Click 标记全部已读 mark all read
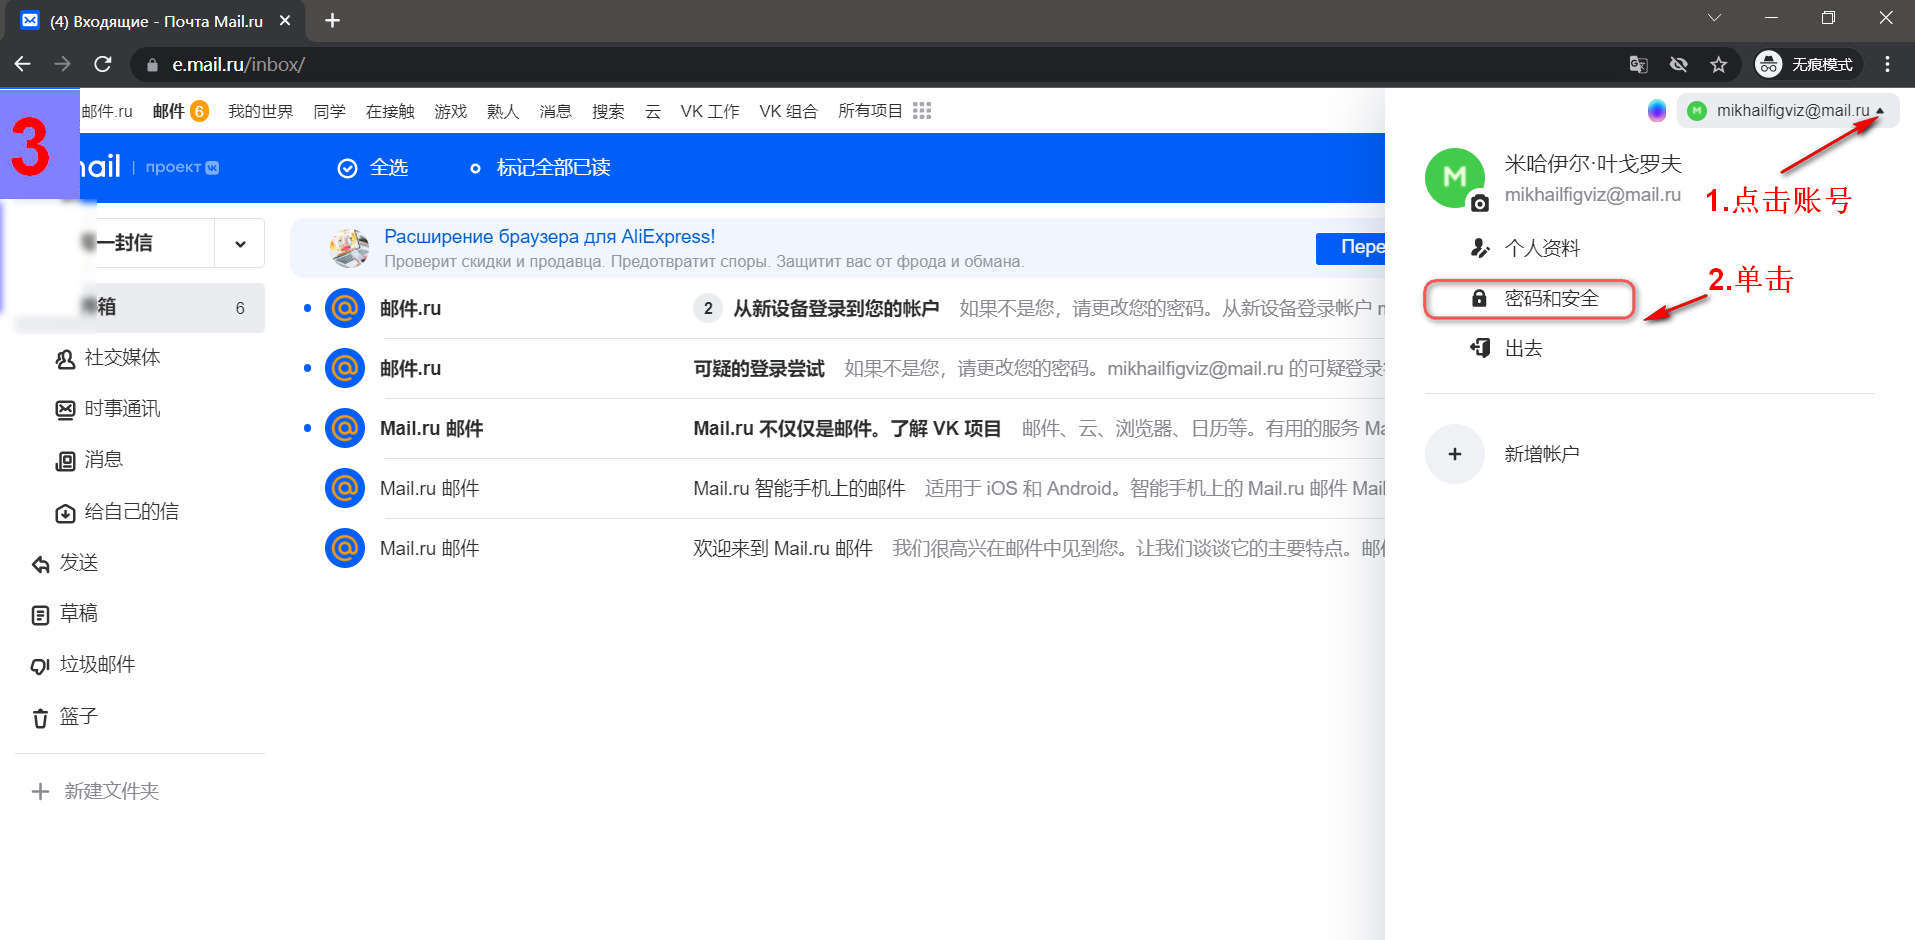 click(x=540, y=168)
